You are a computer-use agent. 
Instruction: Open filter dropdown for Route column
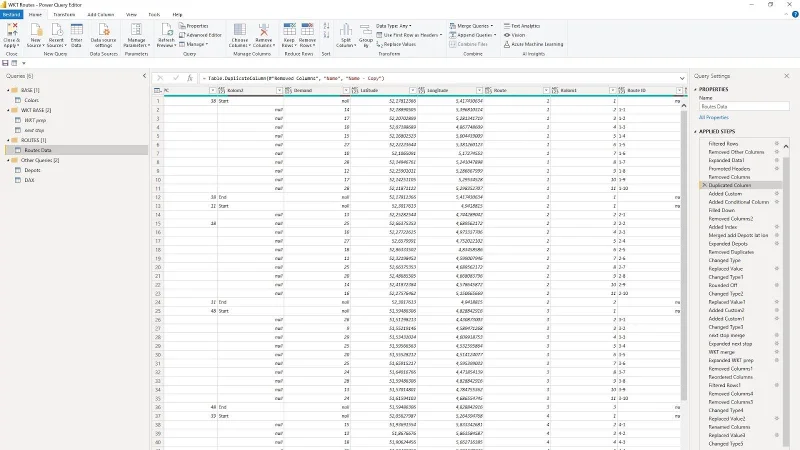[546, 90]
